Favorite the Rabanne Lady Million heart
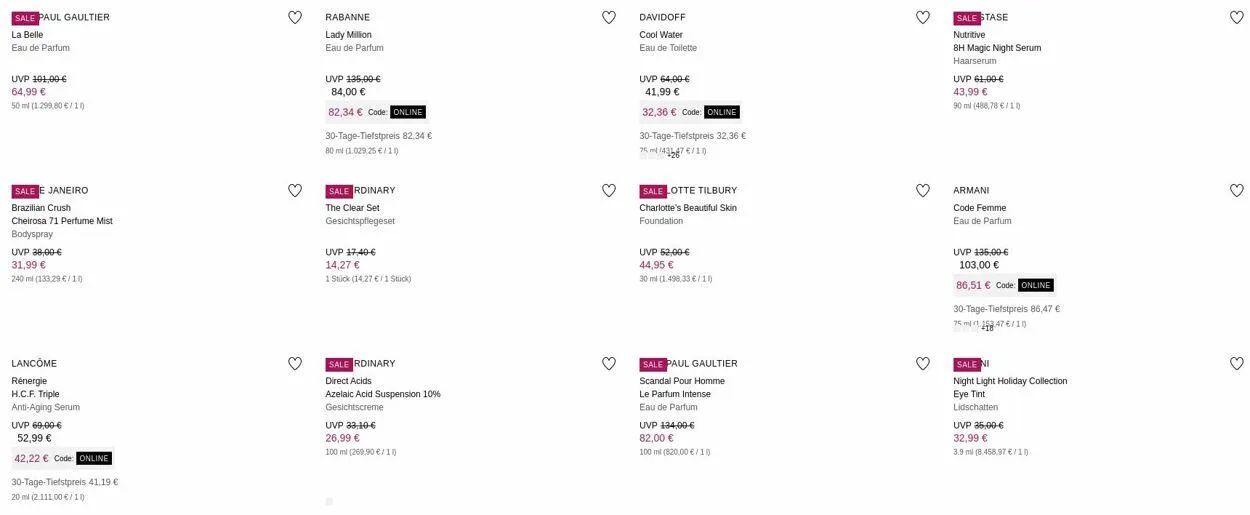Viewport: 1250px width, 515px height. tap(609, 17)
